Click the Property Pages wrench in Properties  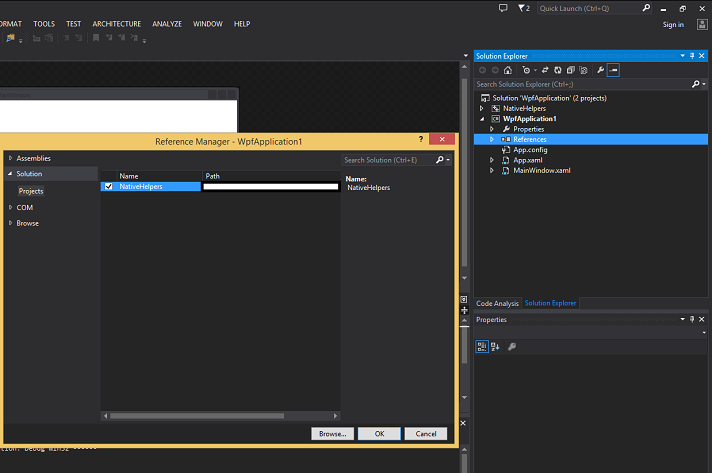tap(512, 346)
